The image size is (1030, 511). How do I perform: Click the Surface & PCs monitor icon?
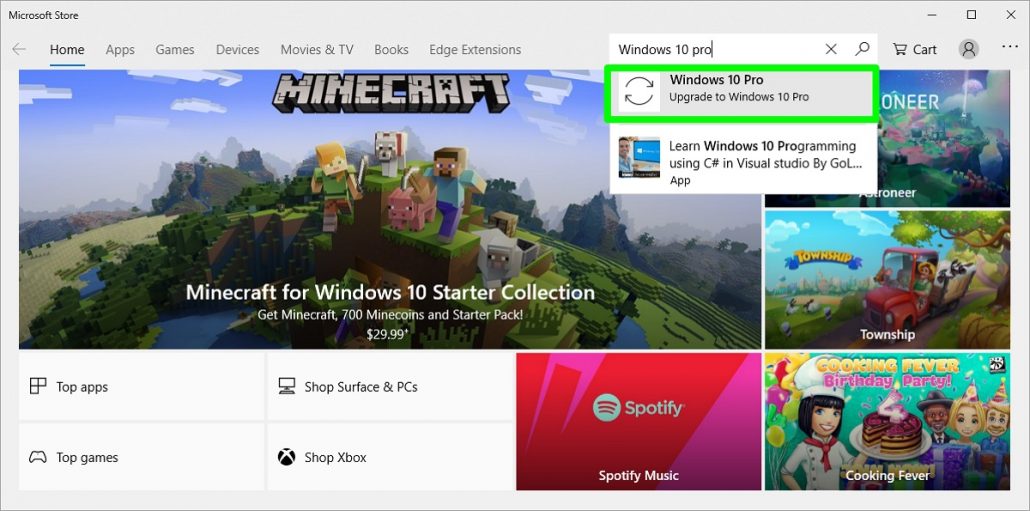(x=286, y=386)
